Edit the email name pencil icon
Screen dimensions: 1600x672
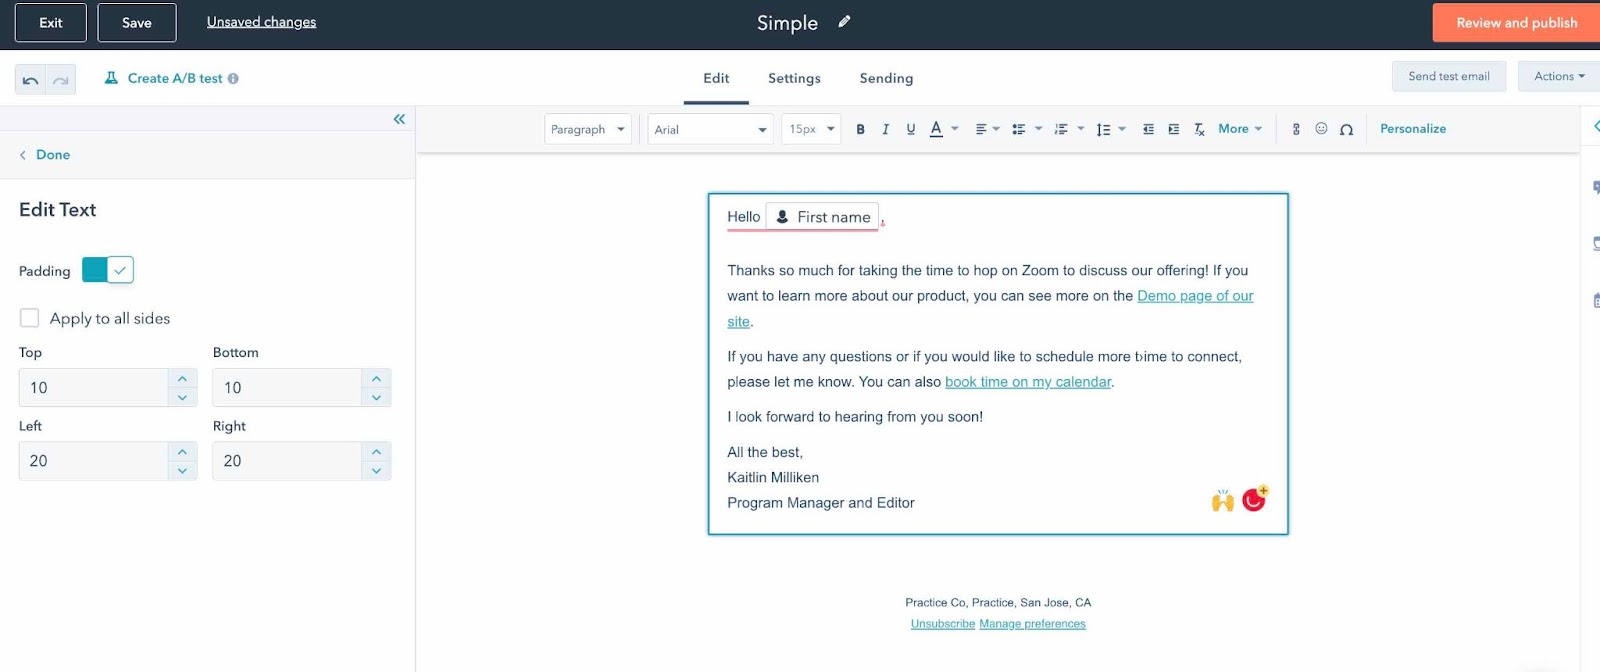tap(844, 21)
